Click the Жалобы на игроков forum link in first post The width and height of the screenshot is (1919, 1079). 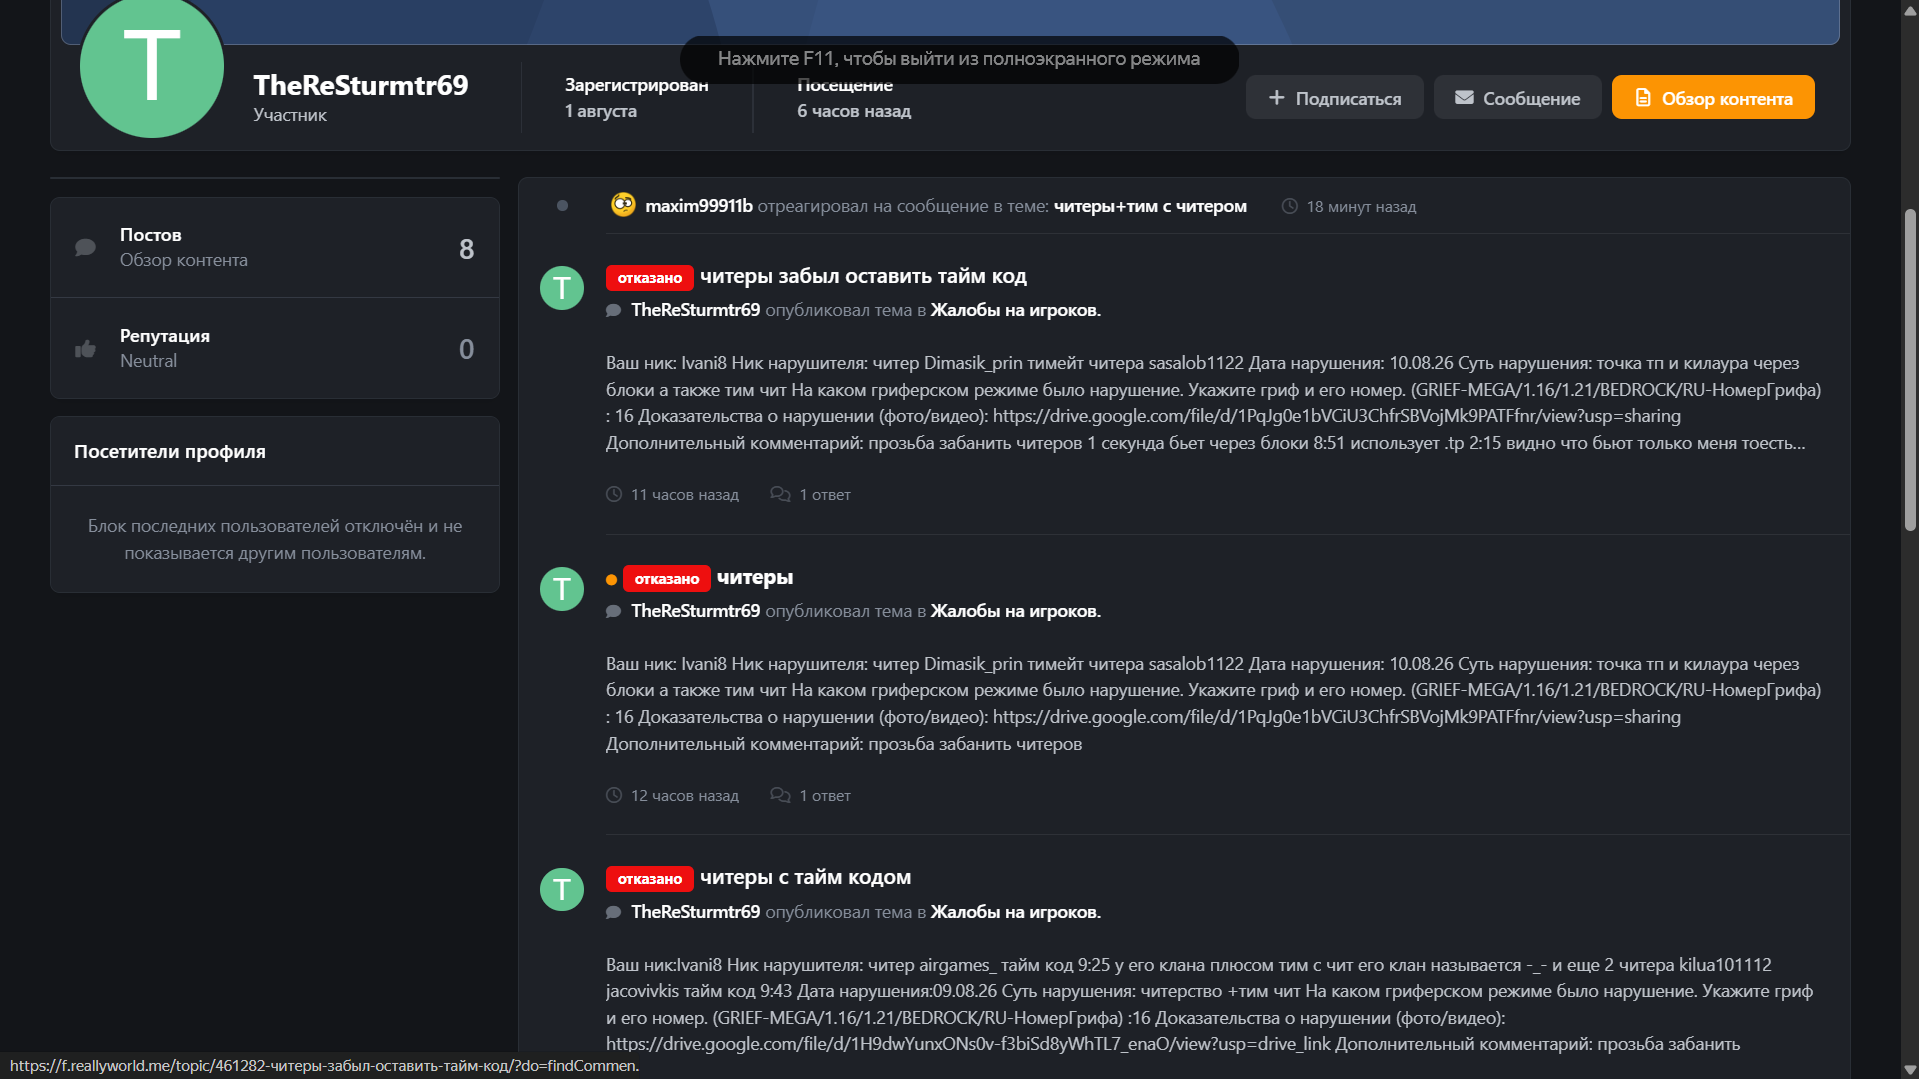coord(1015,310)
